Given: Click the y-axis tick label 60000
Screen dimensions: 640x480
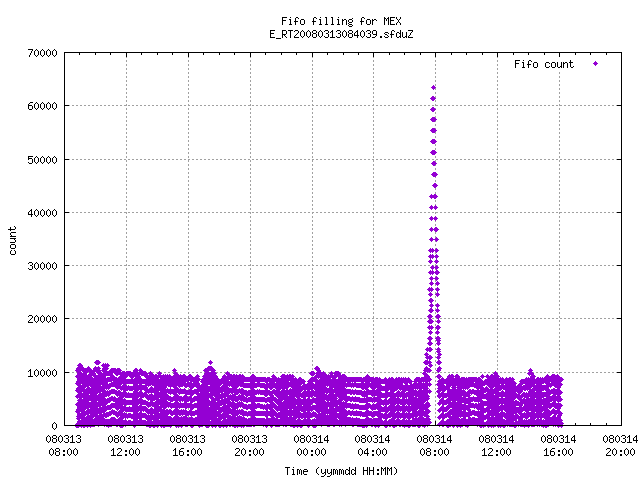Looking at the screenshot, I should point(42,106).
